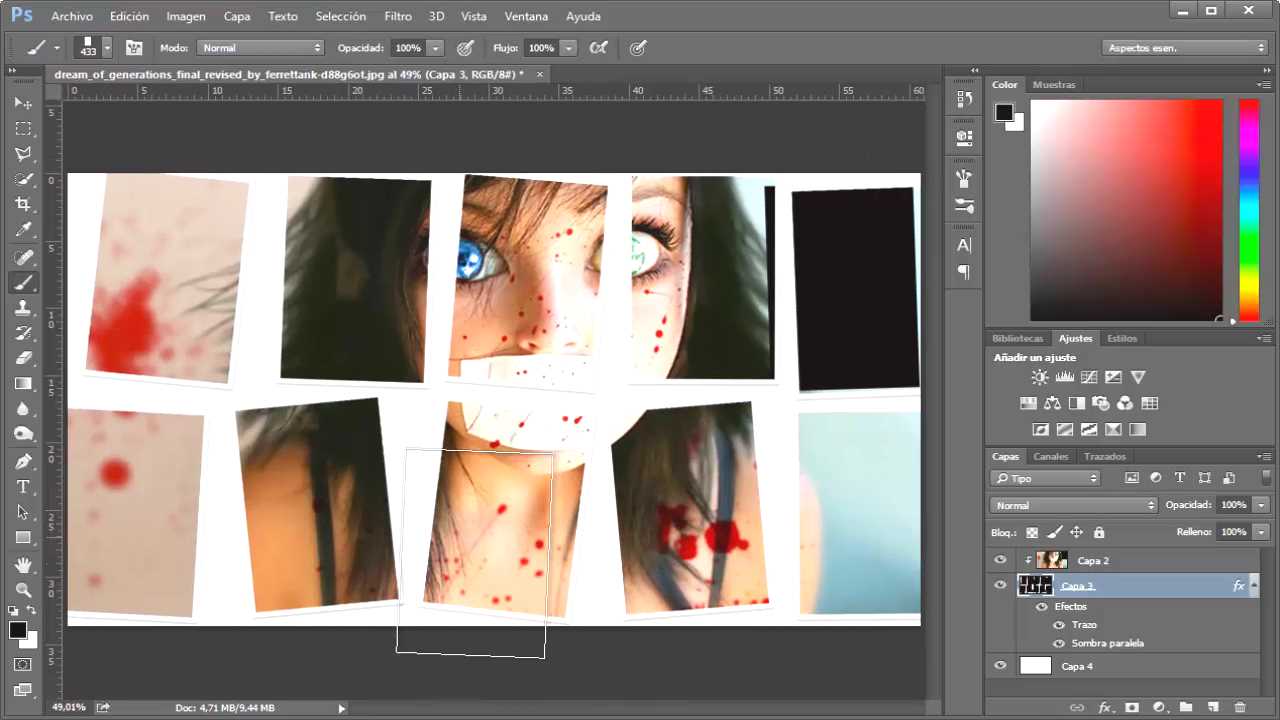Select the Horizontal Type tool
This screenshot has height=720, width=1280.
click(23, 487)
